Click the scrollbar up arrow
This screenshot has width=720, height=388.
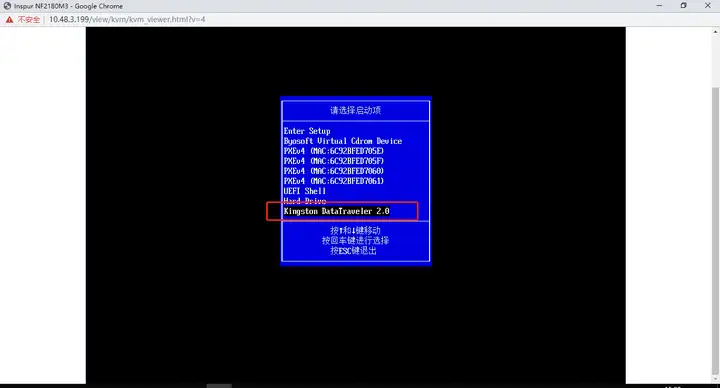click(x=715, y=32)
